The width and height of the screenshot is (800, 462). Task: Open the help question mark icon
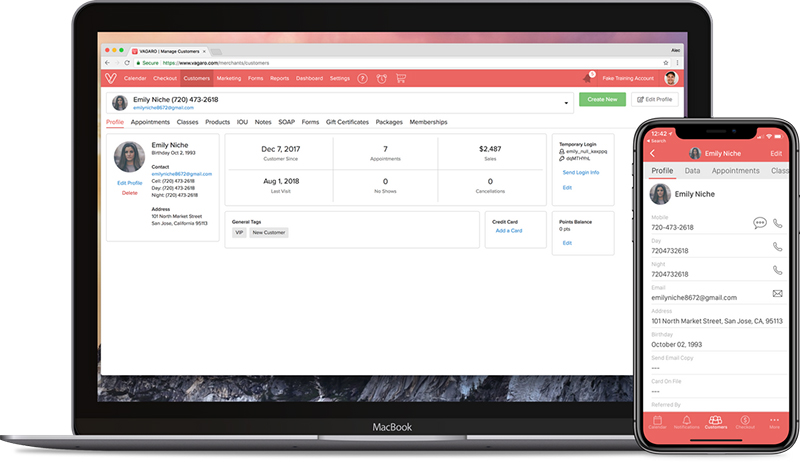point(362,79)
